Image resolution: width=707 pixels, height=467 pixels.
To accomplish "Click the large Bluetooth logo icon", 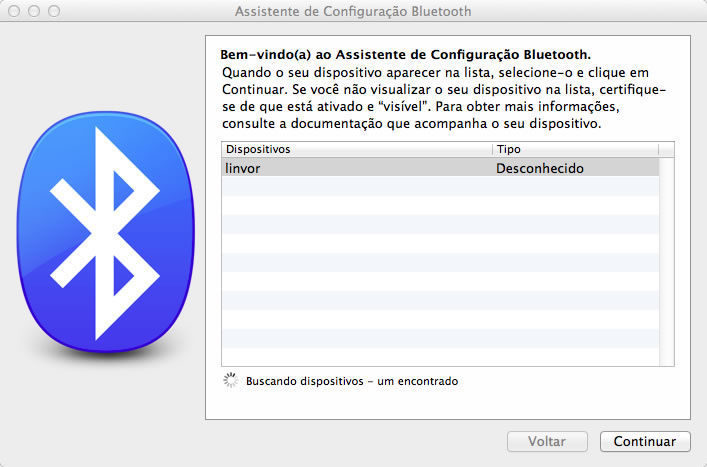I will [106, 232].
